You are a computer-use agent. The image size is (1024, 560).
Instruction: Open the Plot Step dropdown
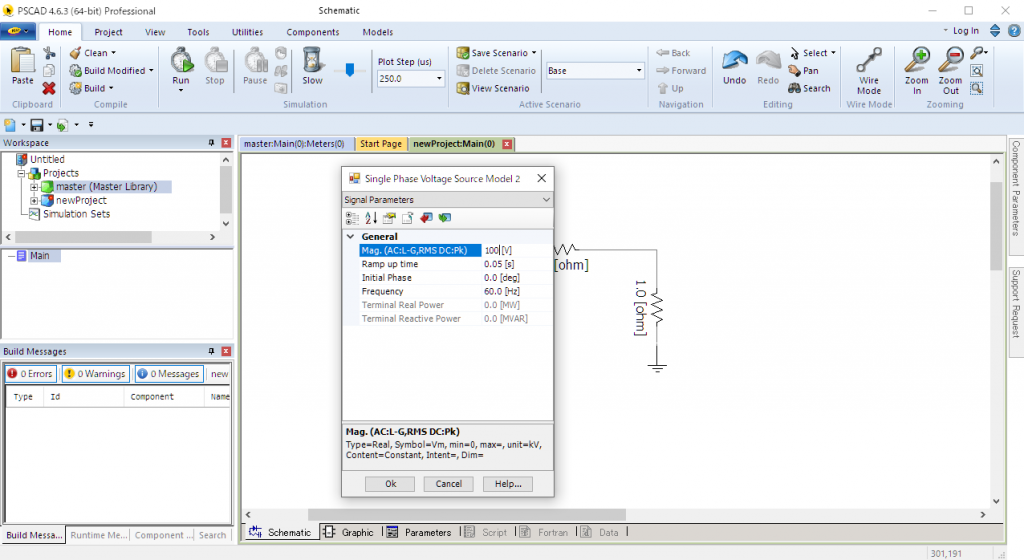pyautogui.click(x=439, y=79)
